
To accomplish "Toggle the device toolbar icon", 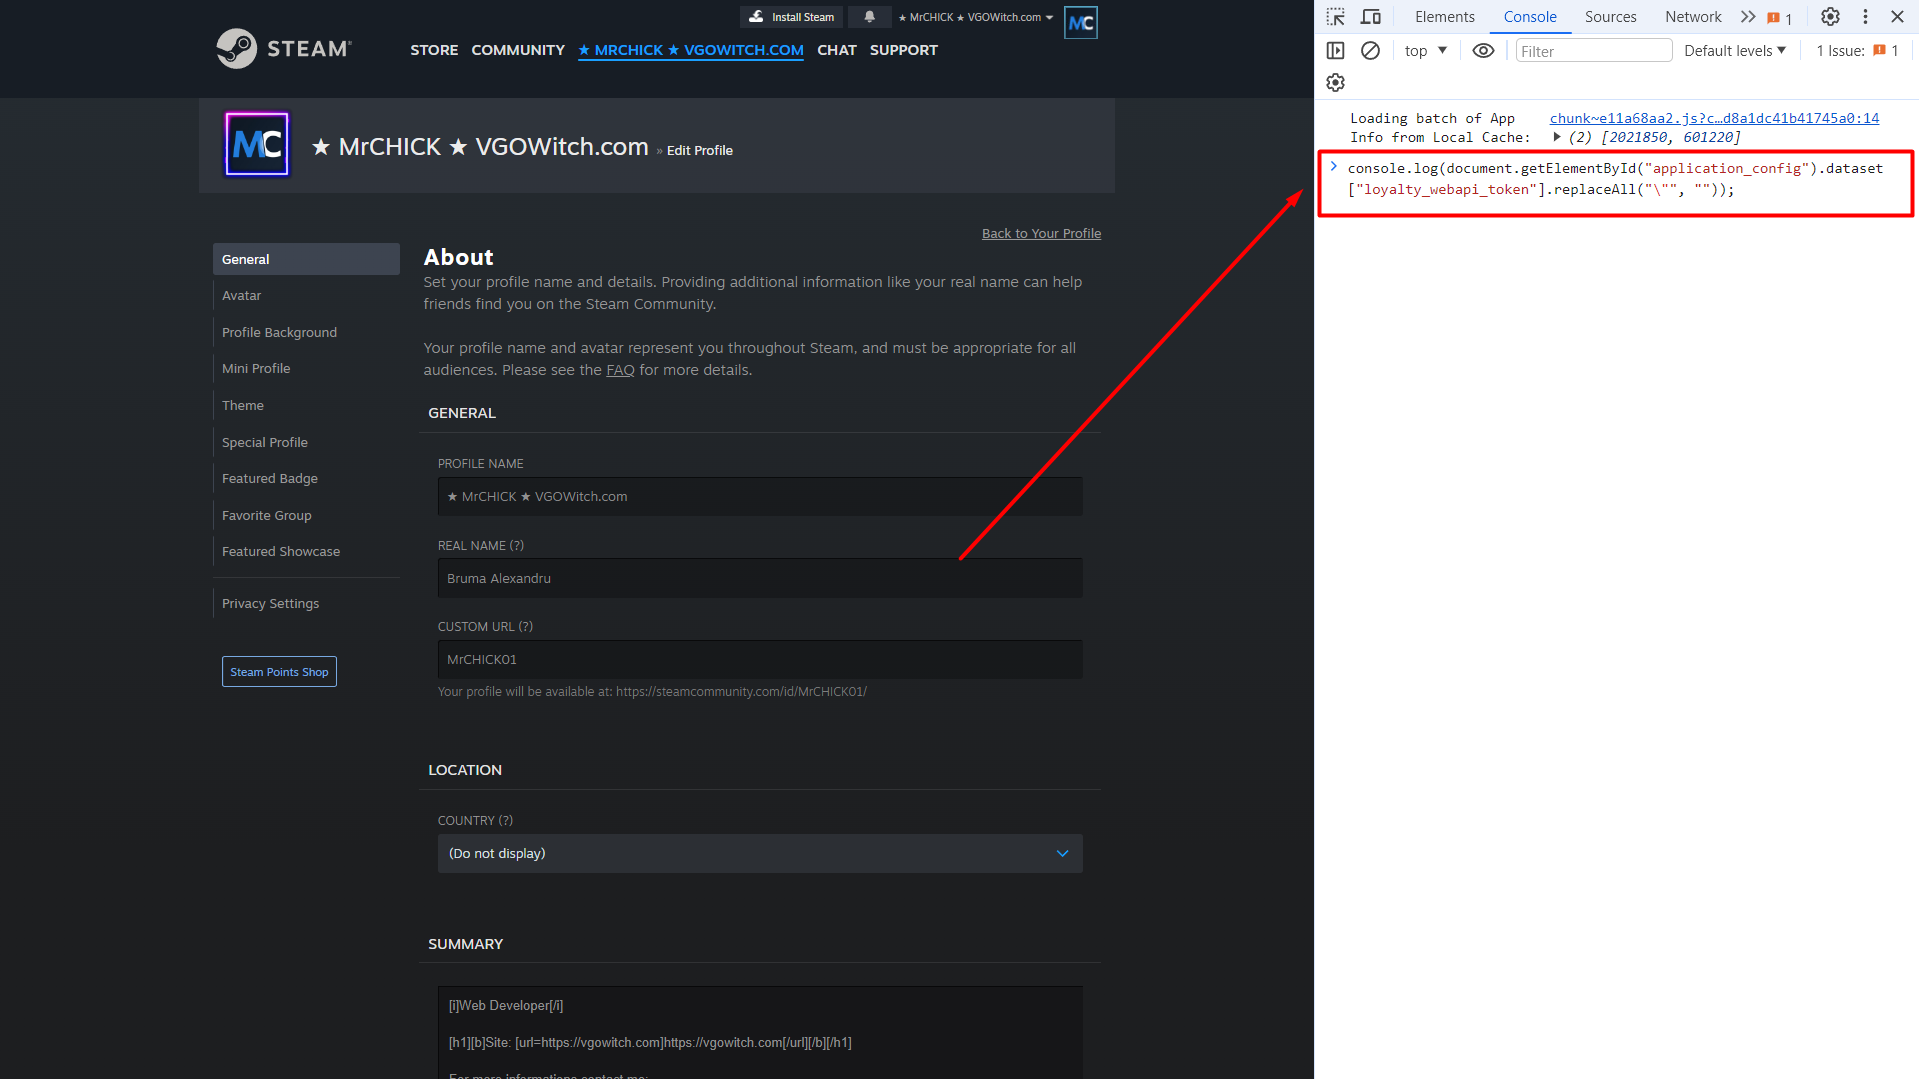I will click(x=1371, y=17).
